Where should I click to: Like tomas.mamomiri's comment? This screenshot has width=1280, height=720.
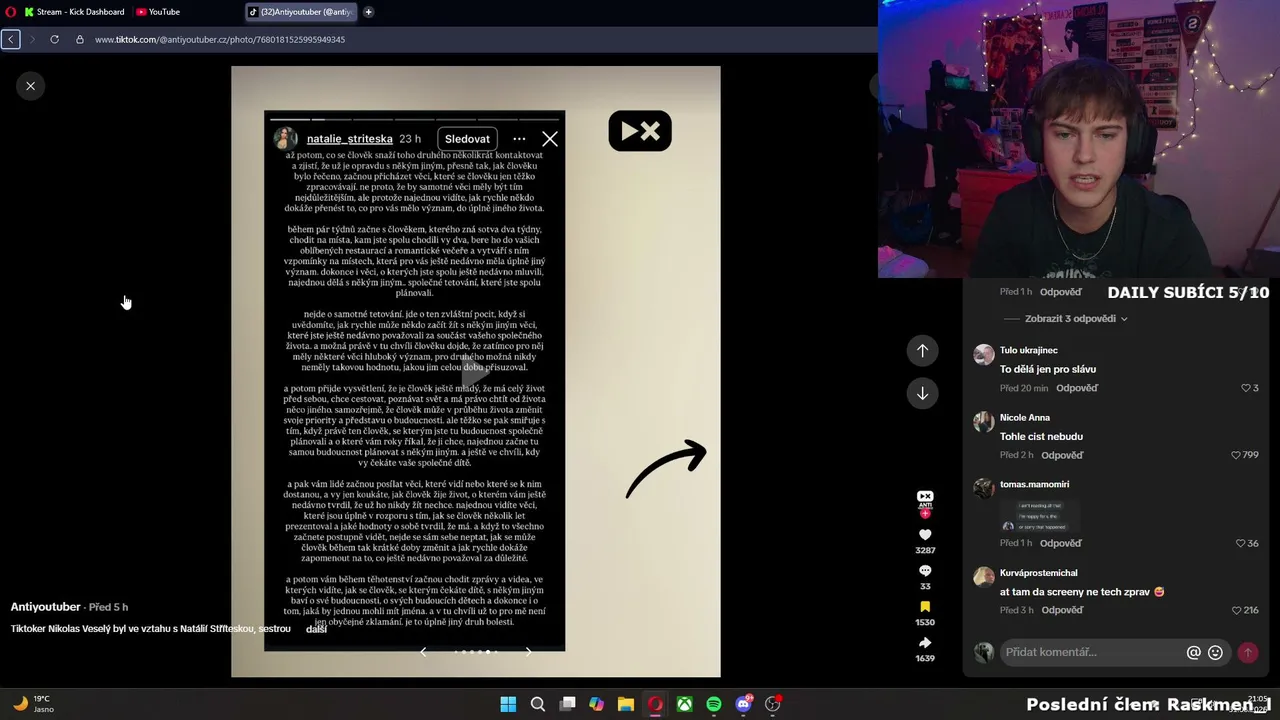point(1240,543)
